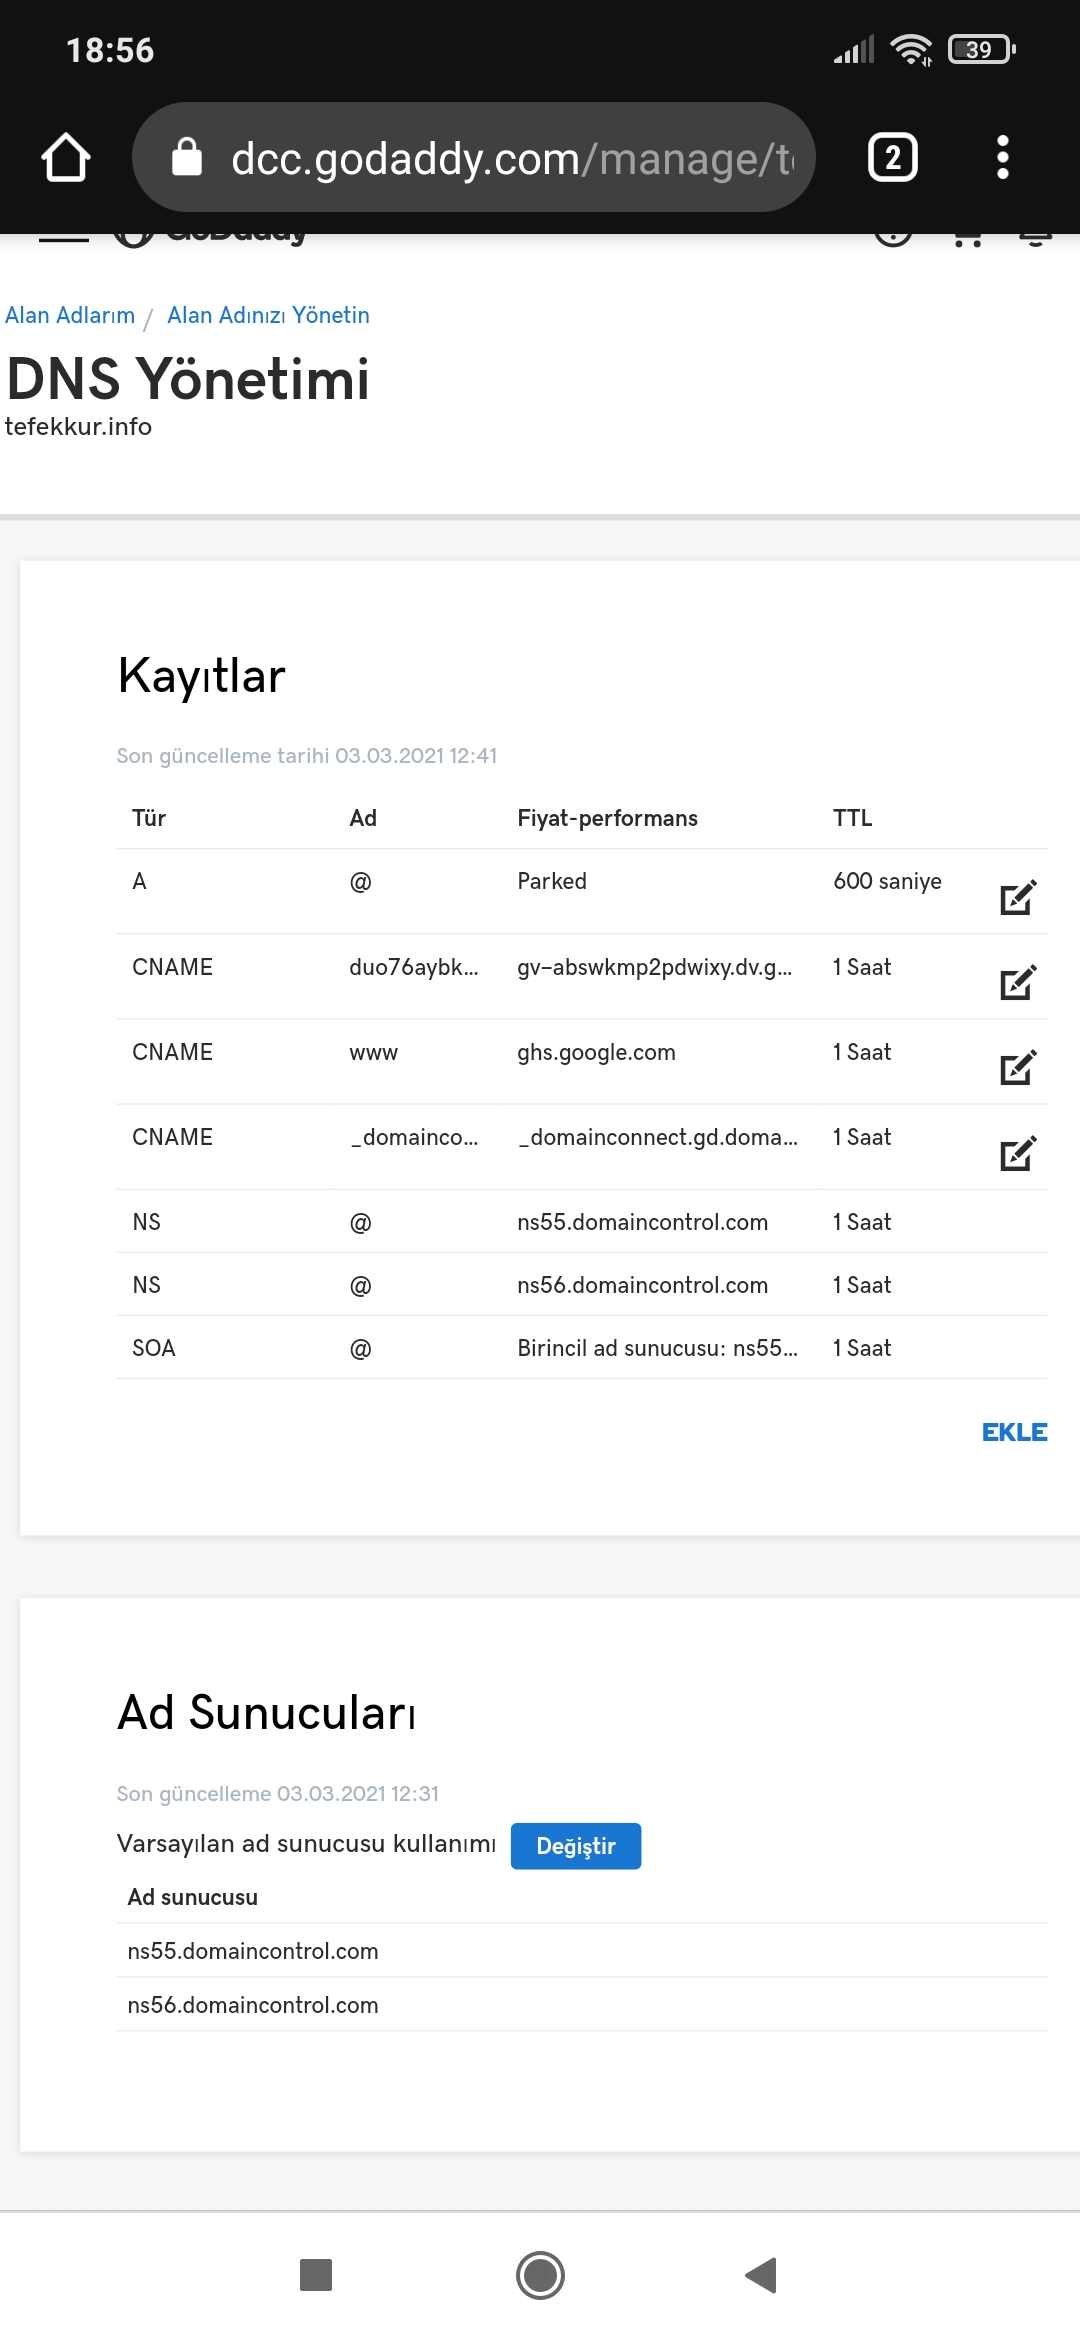Tap the dcc.godaddy.com address bar

point(474,157)
